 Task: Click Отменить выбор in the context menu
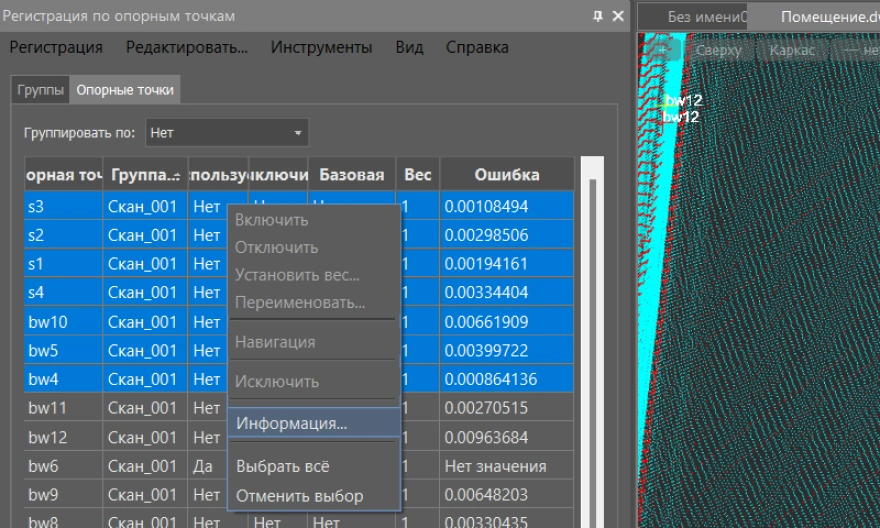299,496
